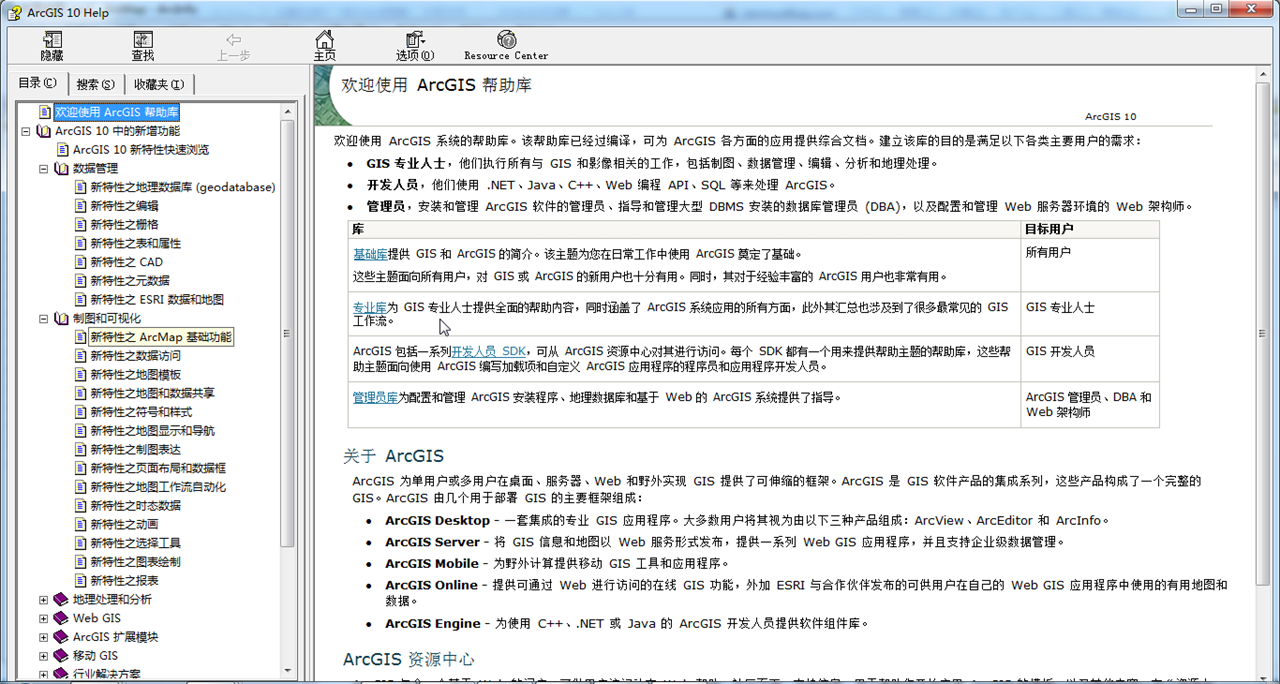Image resolution: width=1280 pixels, height=684 pixels.
Task: Click the page icon for 新特性之动画
Action: [x=81, y=525]
